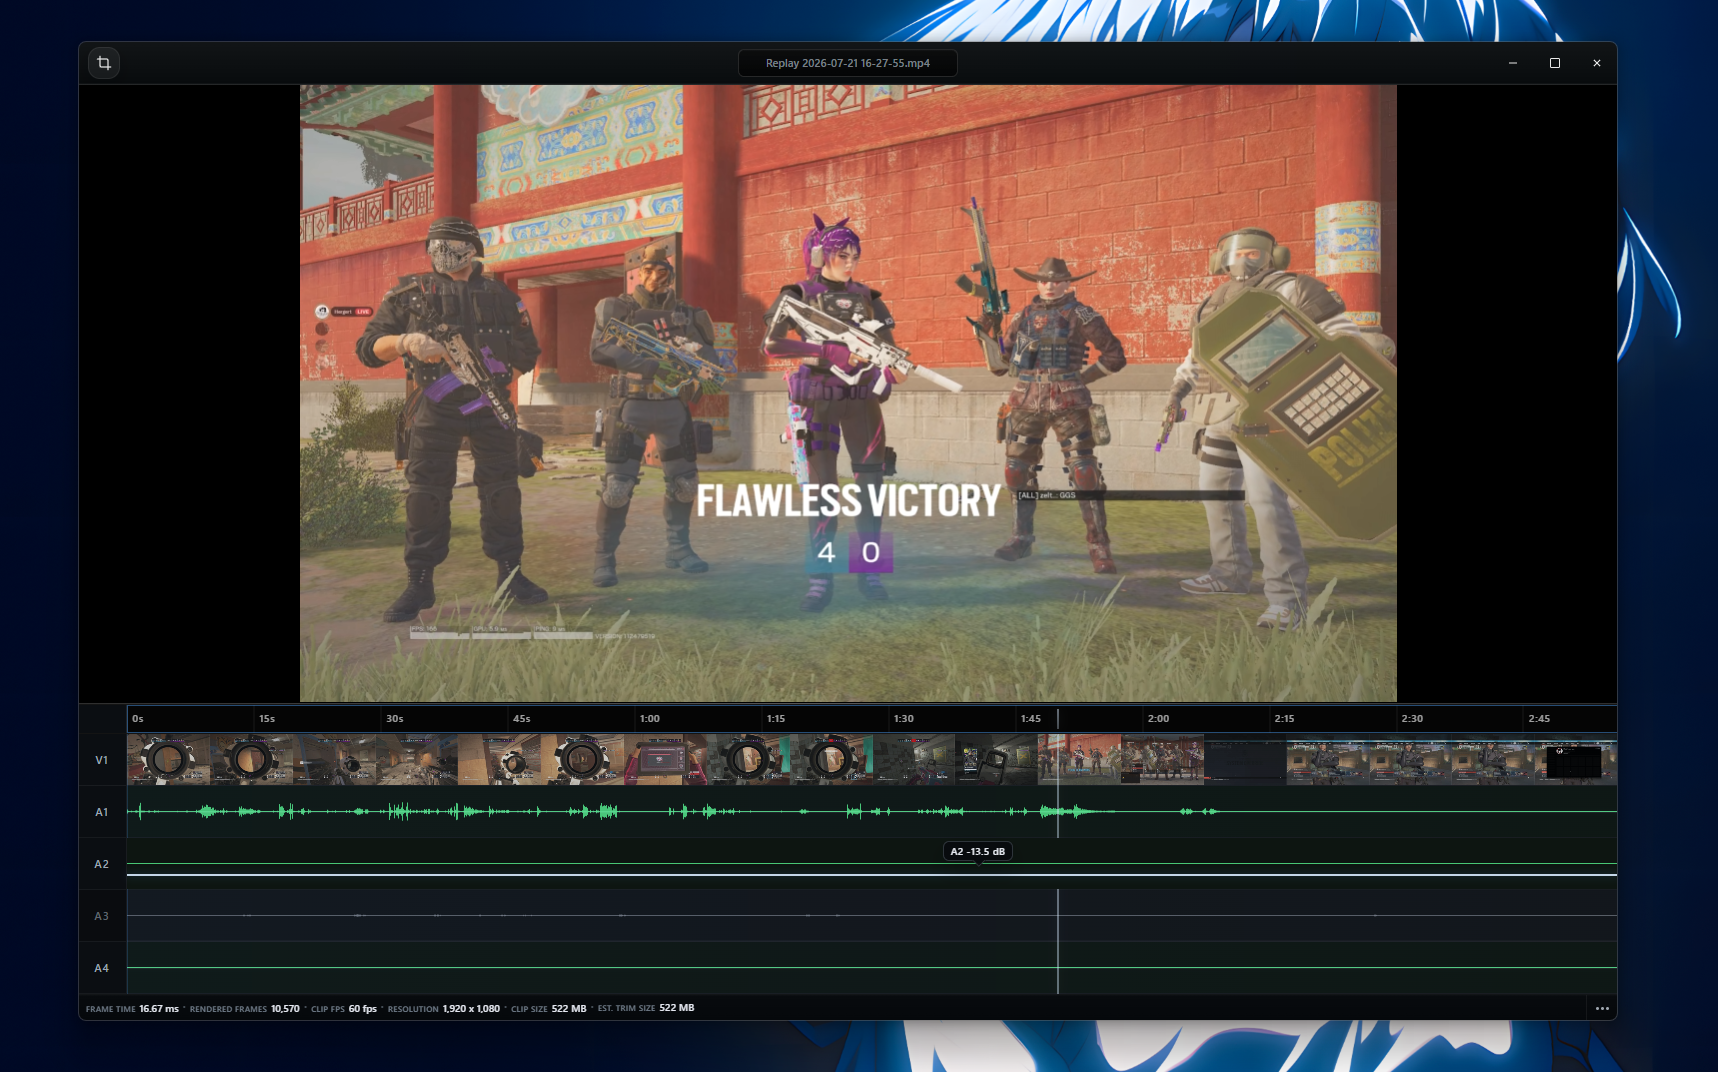
Task: Click the V1 thumbnail below the 1:00 mark
Action: (665, 760)
